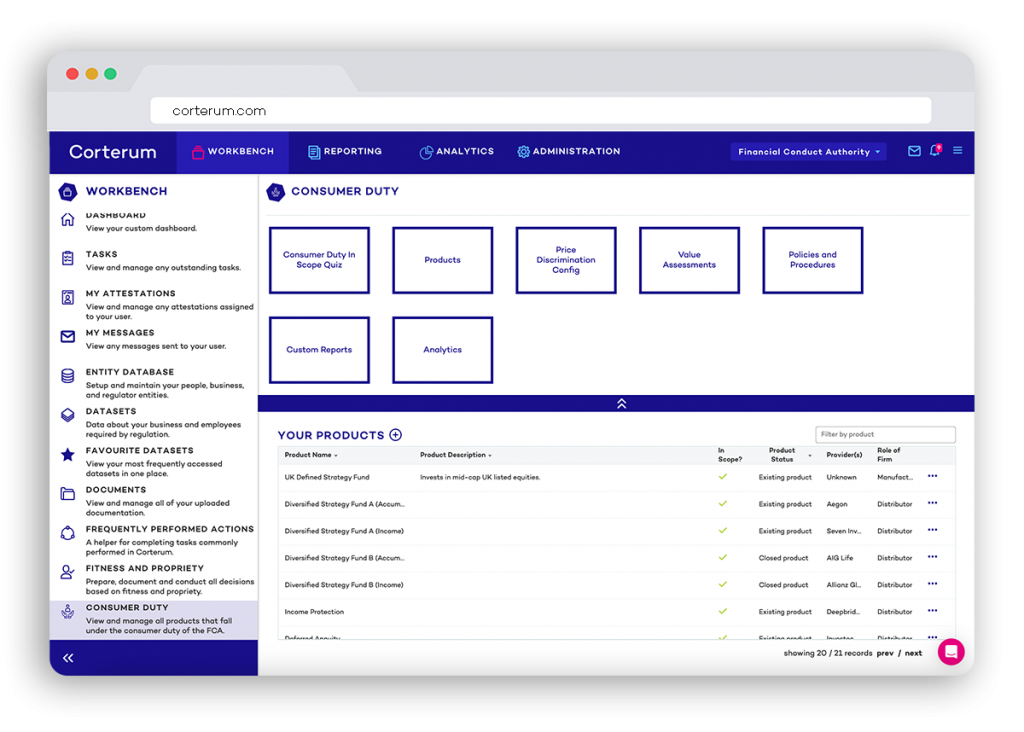The height and width of the screenshot is (732, 1024).
Task: Open the Dashboard home icon in sidebar
Action: point(67,219)
